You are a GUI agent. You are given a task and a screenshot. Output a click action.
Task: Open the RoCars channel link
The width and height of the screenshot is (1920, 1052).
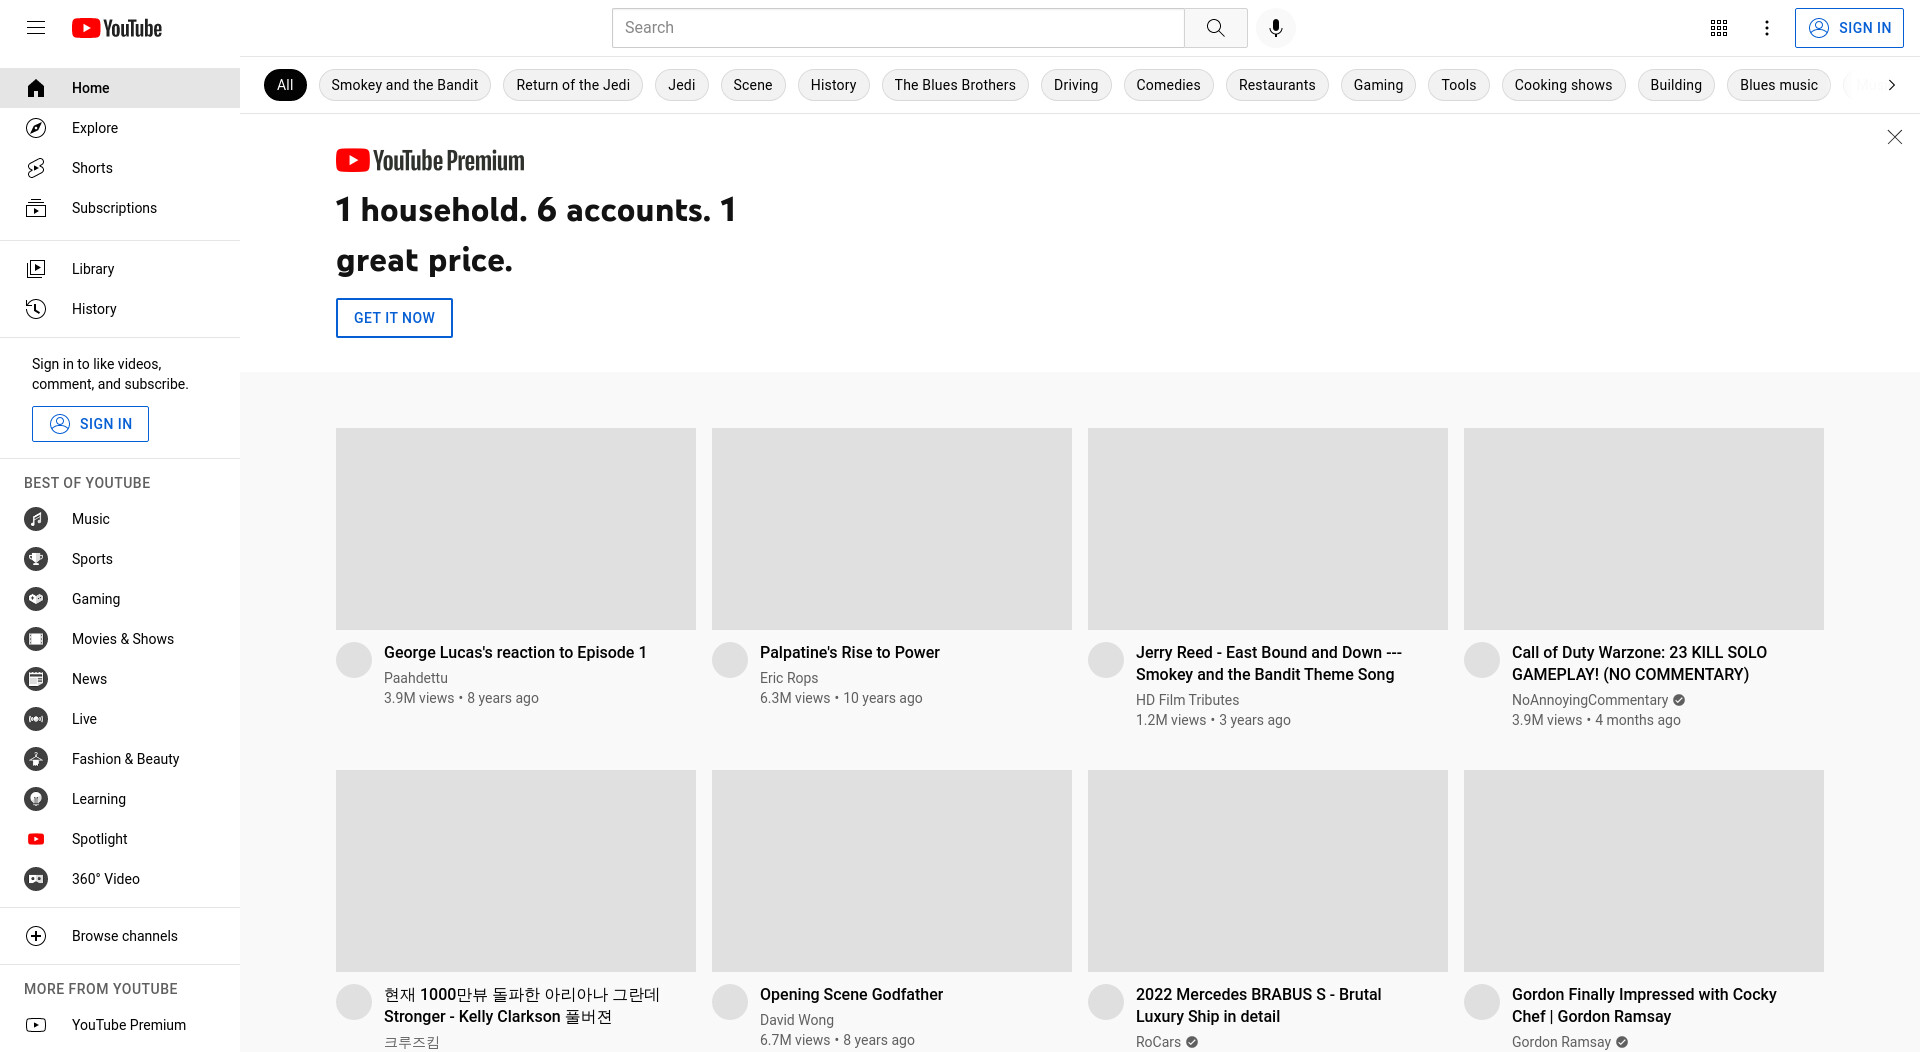tap(1158, 1042)
